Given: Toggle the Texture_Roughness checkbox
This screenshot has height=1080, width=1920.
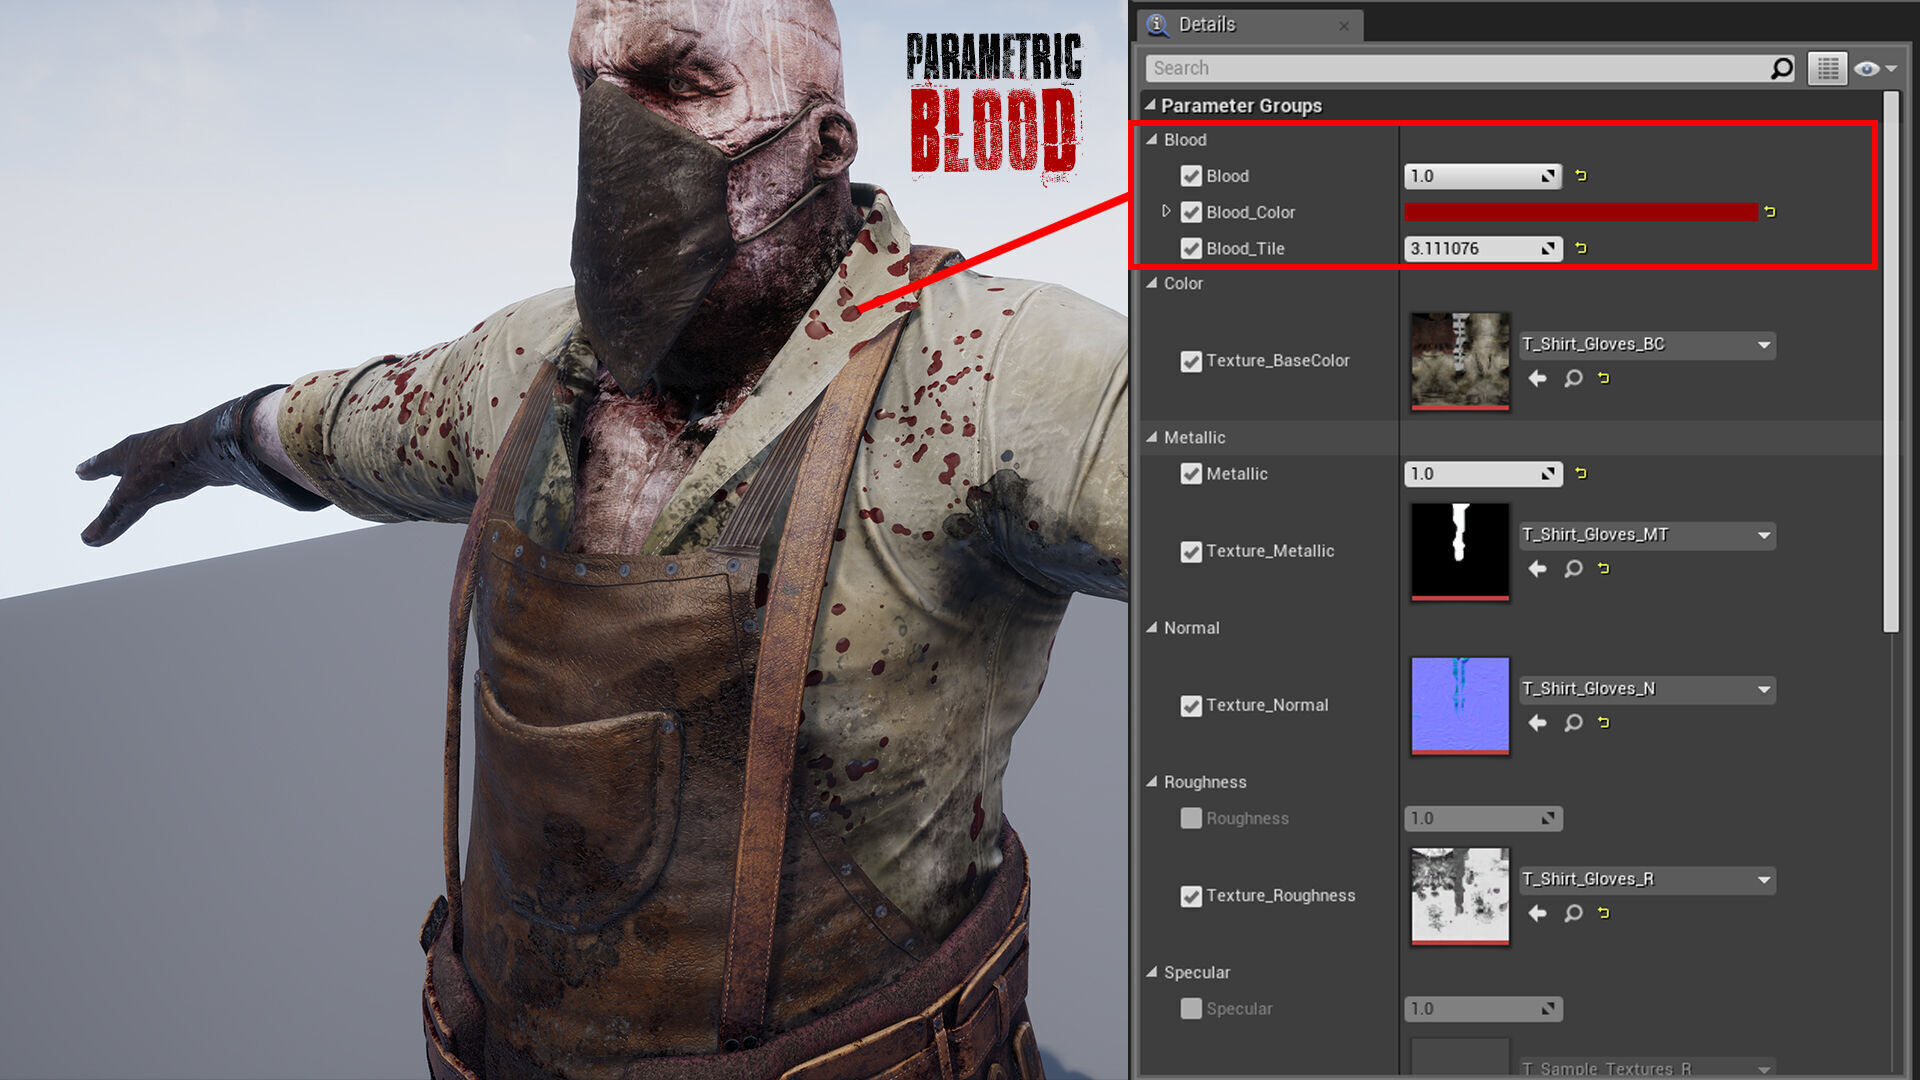Looking at the screenshot, I should 1191,896.
